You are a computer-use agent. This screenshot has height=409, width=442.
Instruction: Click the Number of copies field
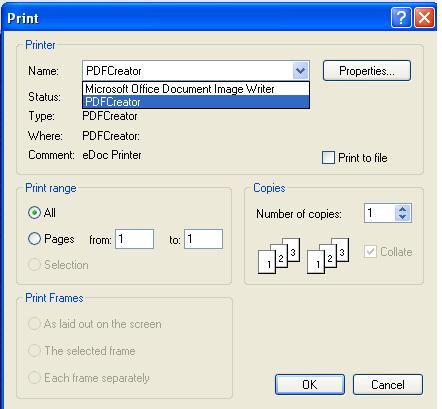tap(380, 213)
